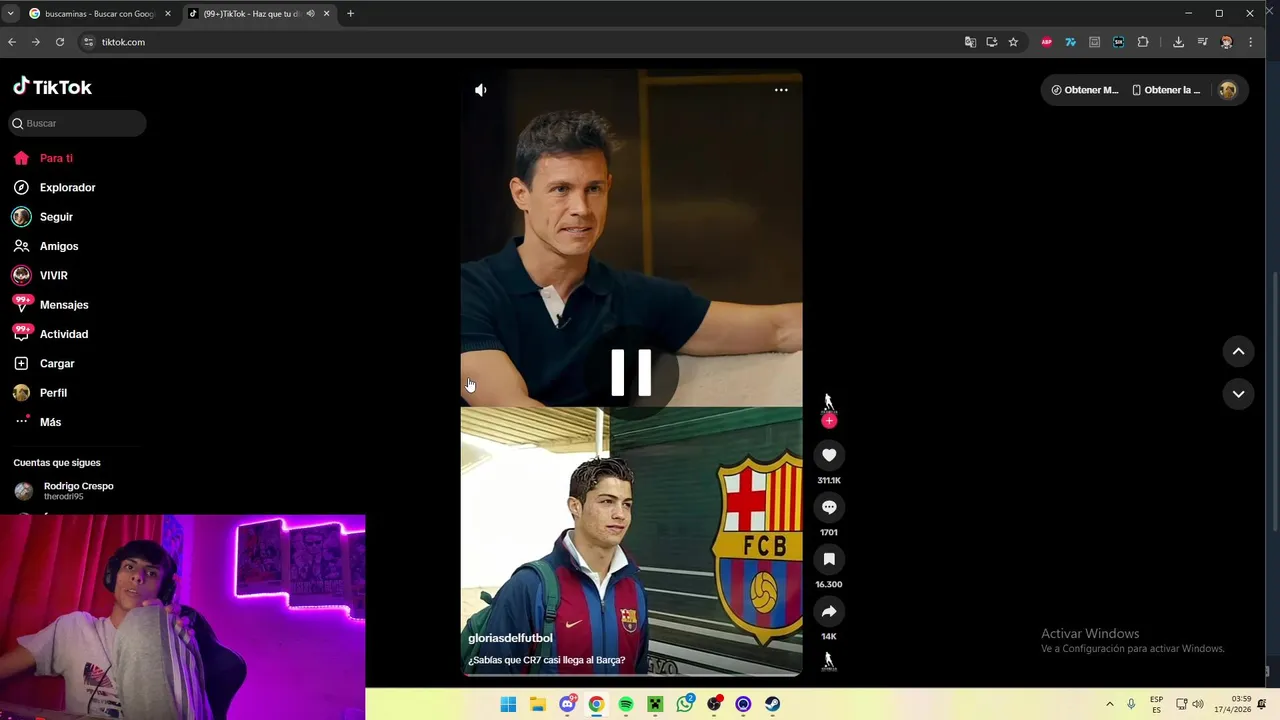Open the Adblock Plus extension
This screenshot has height=720, width=1280.
coord(1047,42)
